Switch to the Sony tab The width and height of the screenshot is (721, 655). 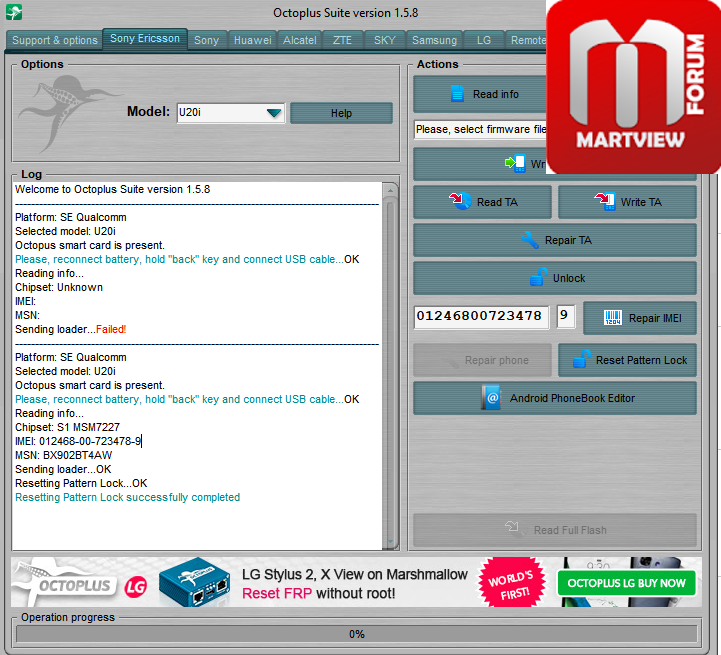(x=206, y=40)
